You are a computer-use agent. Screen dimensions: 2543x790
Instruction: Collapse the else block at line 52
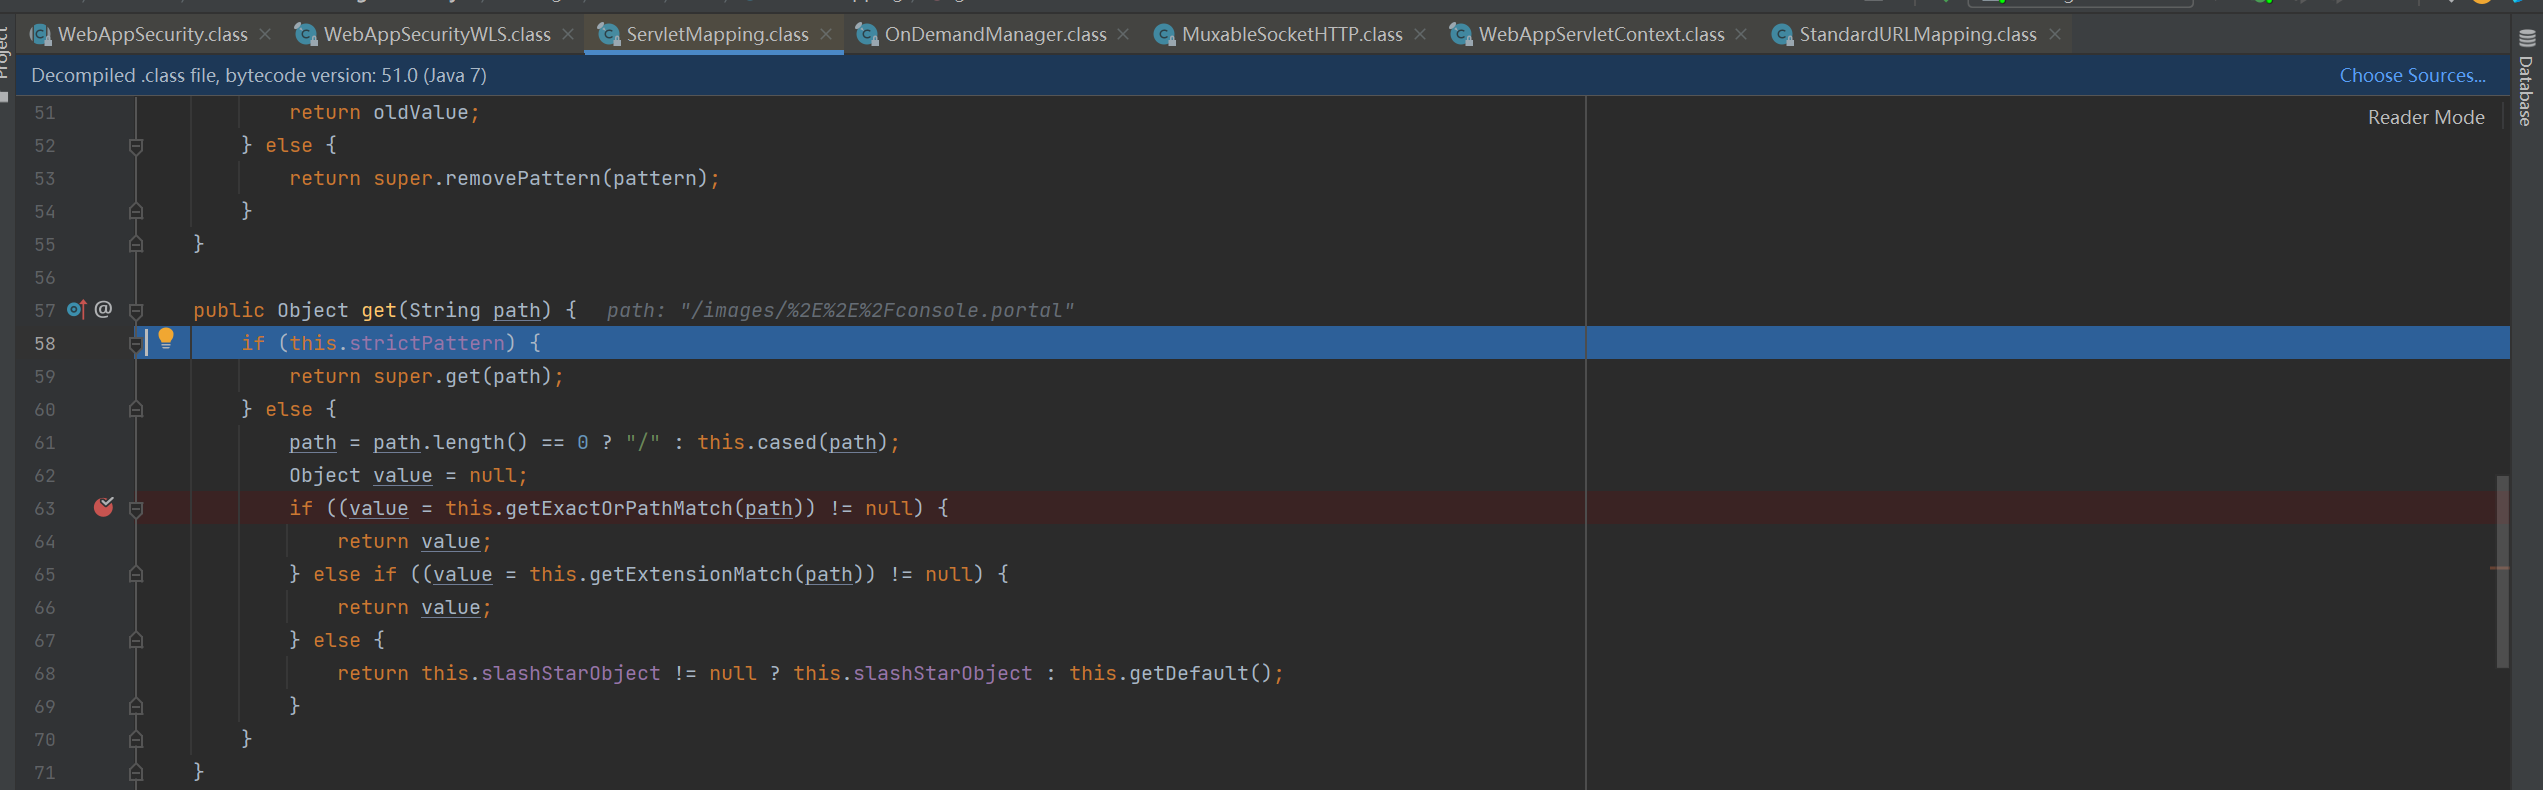(x=136, y=146)
